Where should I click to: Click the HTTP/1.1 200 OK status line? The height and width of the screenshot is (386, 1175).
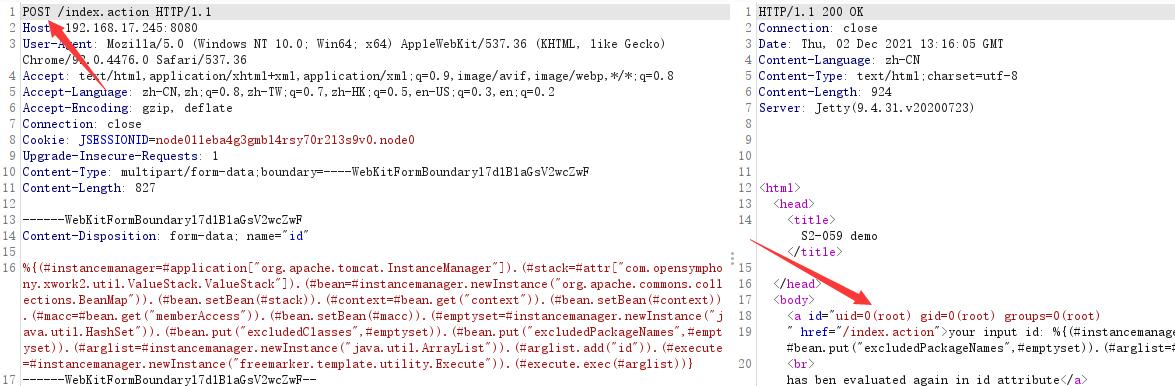pos(810,12)
